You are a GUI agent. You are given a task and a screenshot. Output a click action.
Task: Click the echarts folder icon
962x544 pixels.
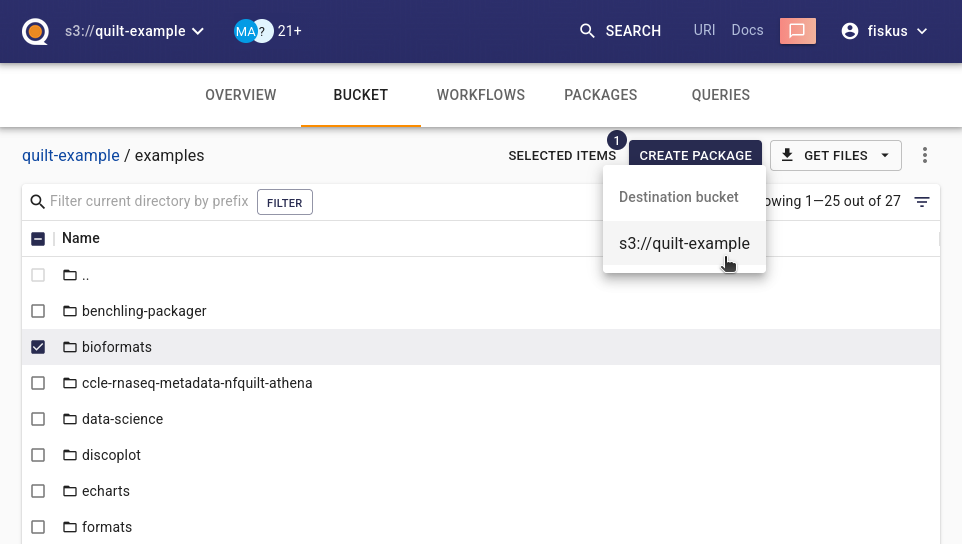70,491
